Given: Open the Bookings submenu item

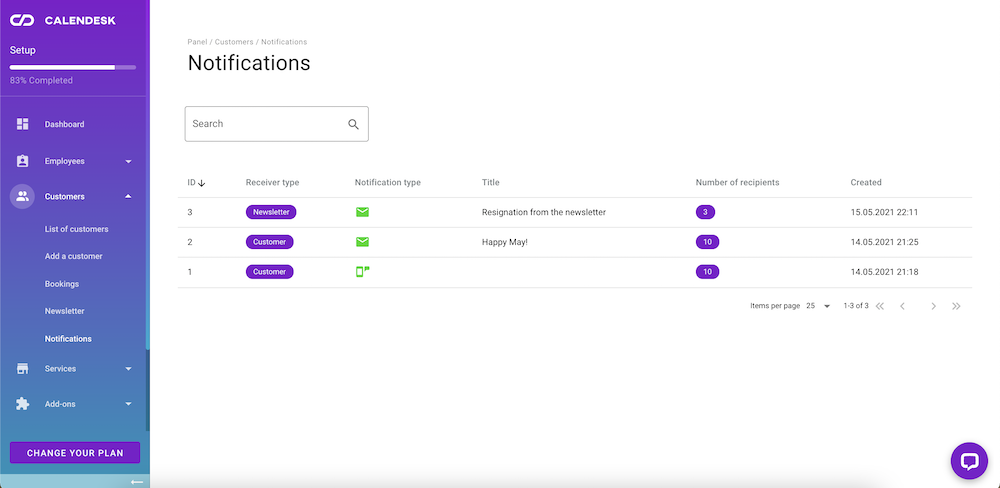Looking at the screenshot, I should coord(62,284).
